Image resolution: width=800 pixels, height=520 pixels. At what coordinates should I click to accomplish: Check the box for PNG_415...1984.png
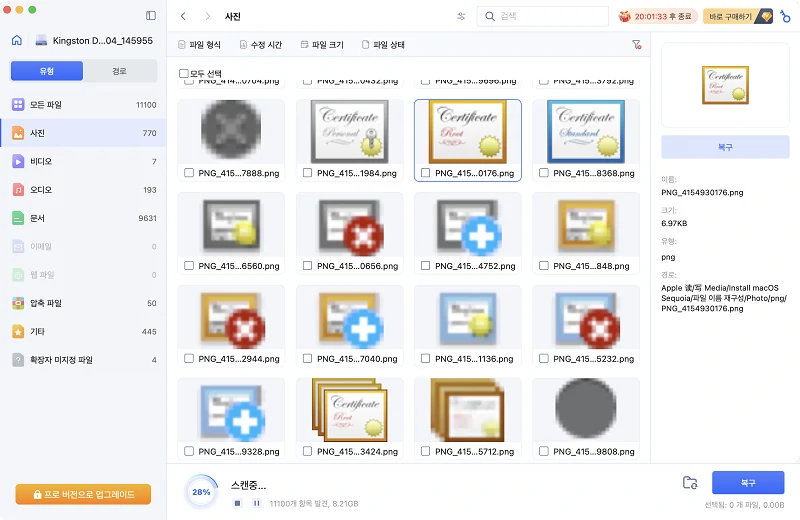[x=307, y=173]
